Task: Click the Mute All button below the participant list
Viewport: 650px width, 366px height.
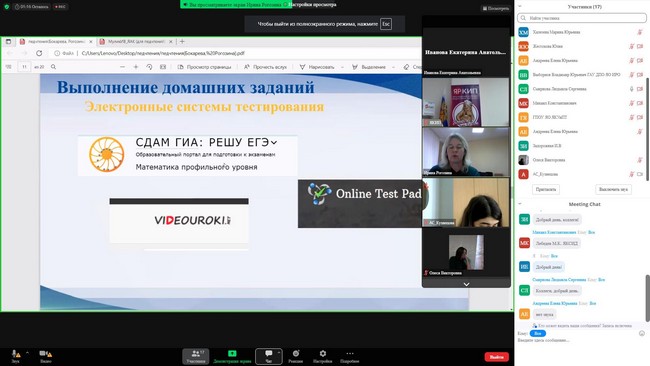Action: click(x=613, y=189)
